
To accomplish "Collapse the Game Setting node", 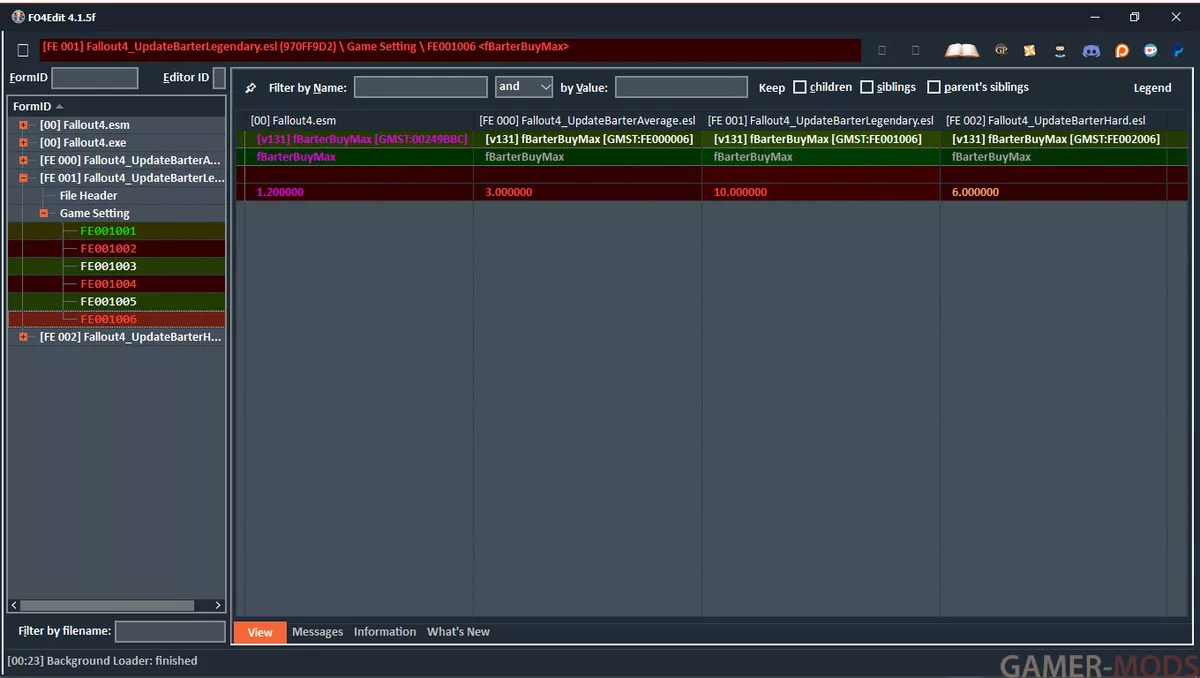I will point(44,213).
